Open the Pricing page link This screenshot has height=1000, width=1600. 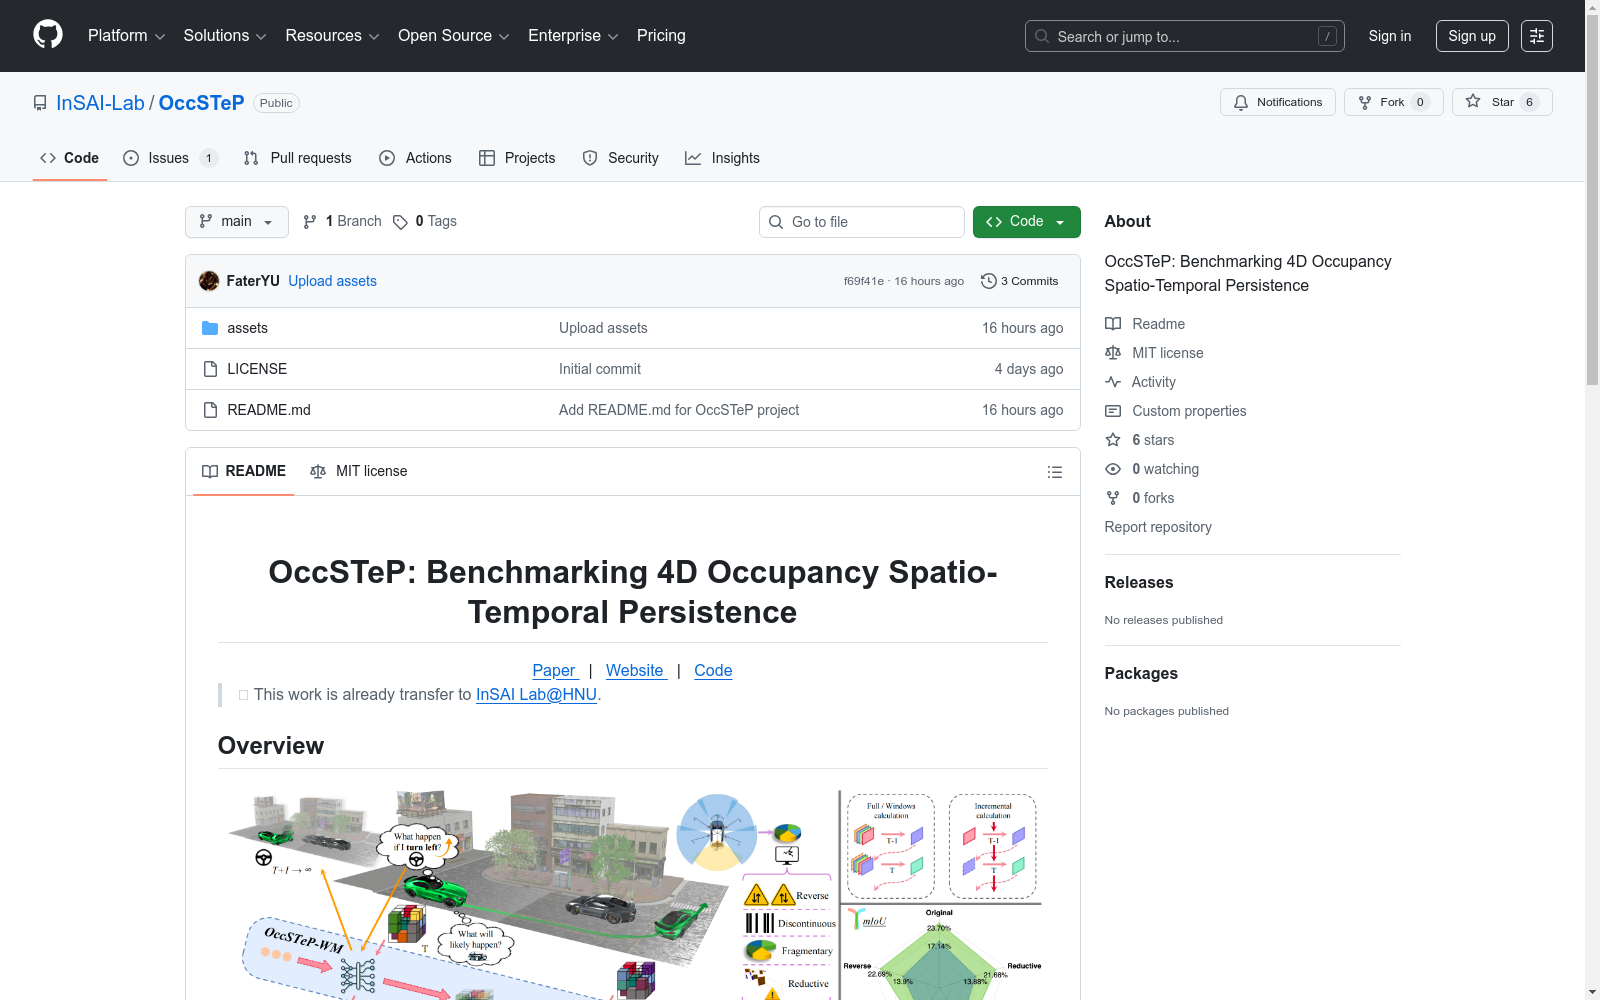click(661, 36)
